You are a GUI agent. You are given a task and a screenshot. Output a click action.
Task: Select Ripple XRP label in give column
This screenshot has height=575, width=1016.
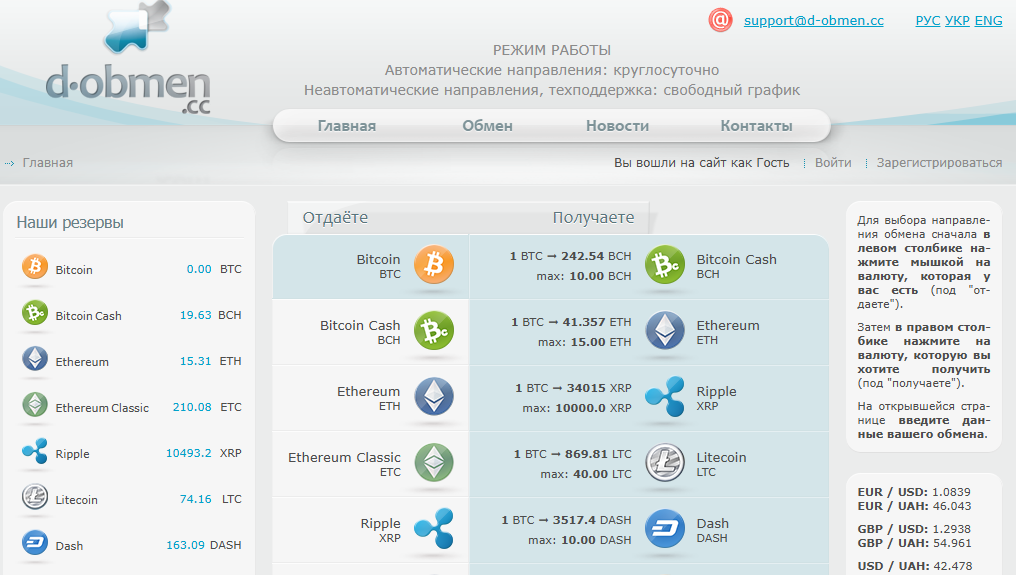[381, 530]
